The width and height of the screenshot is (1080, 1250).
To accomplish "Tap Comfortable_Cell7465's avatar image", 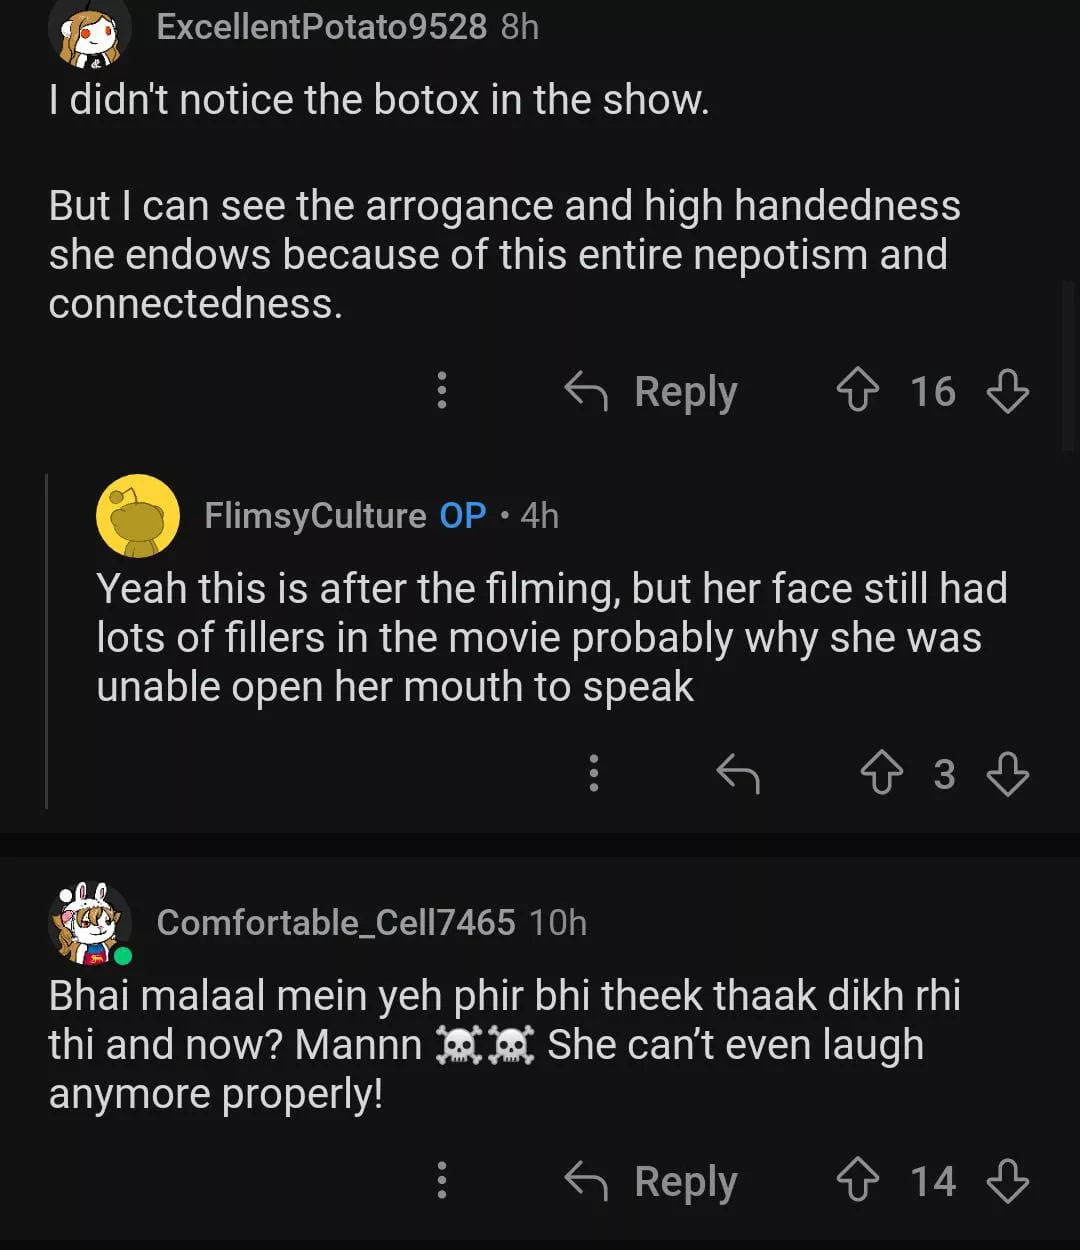I will coord(89,922).
